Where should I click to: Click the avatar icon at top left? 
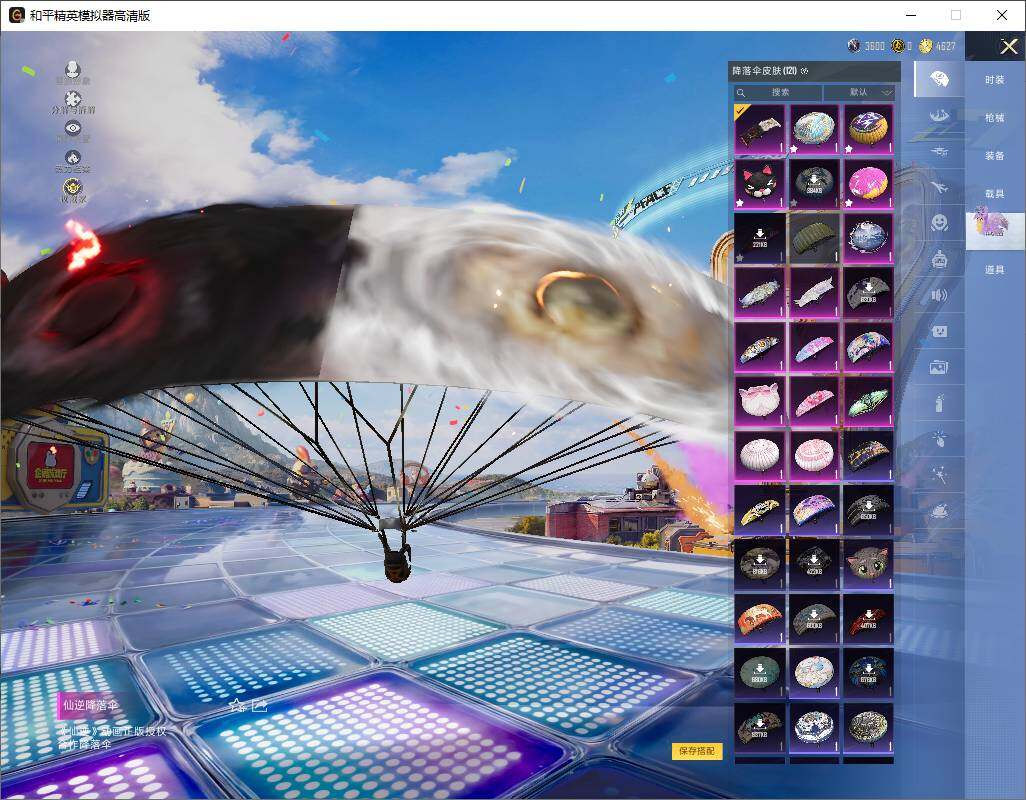tap(73, 69)
